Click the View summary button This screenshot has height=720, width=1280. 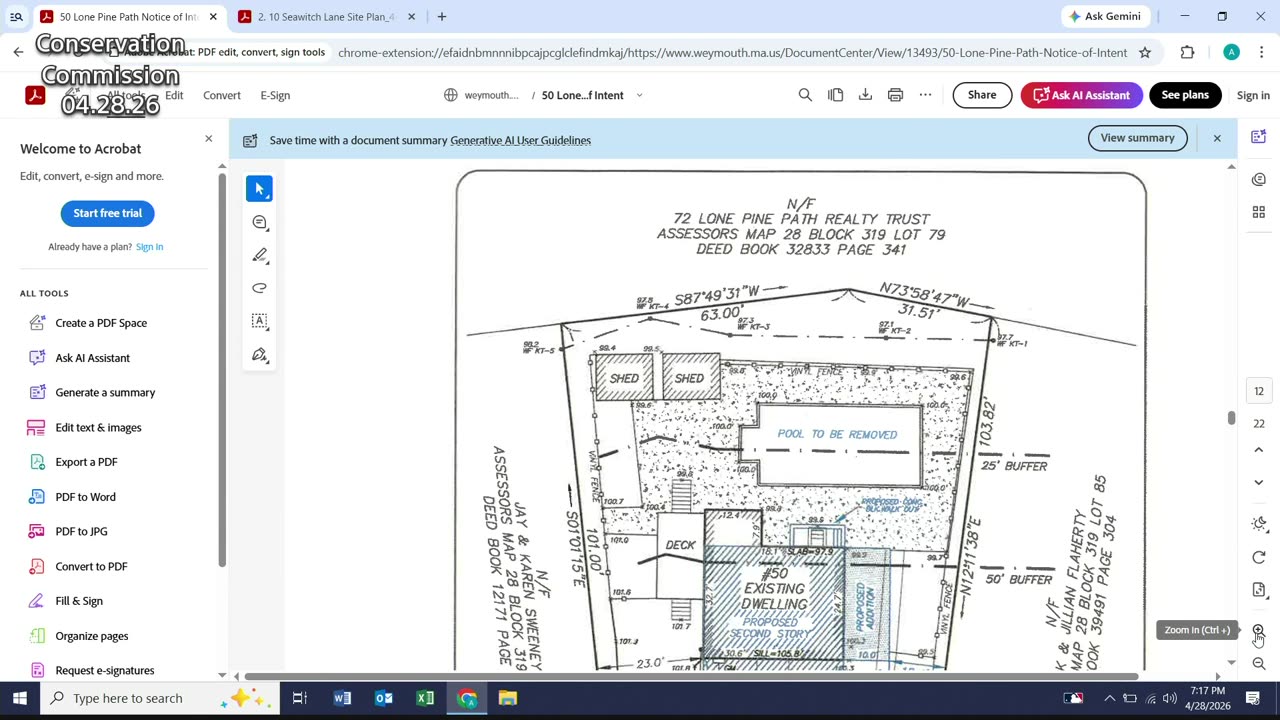pyautogui.click(x=1137, y=138)
